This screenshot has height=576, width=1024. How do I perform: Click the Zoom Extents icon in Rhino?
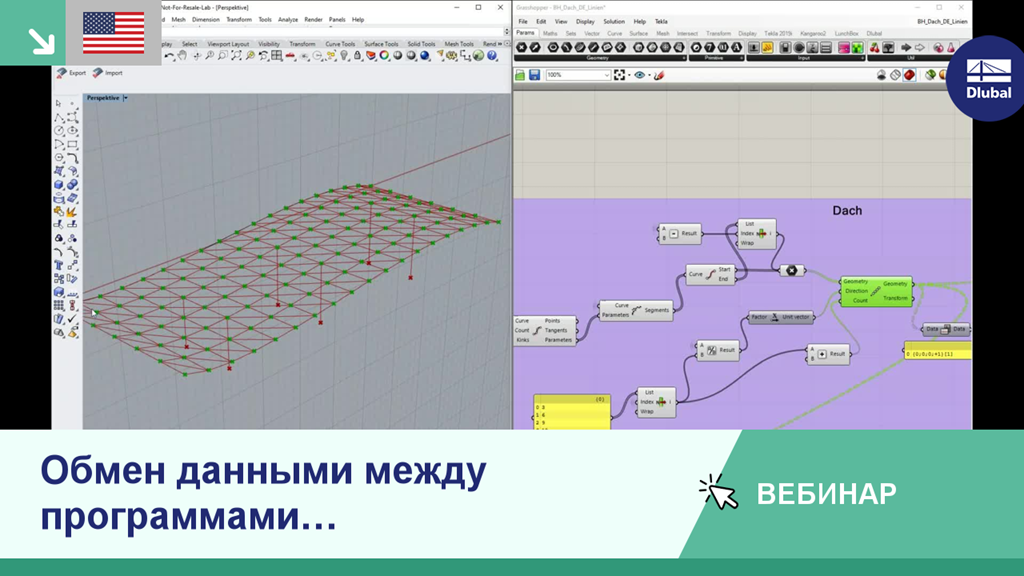click(x=236, y=56)
